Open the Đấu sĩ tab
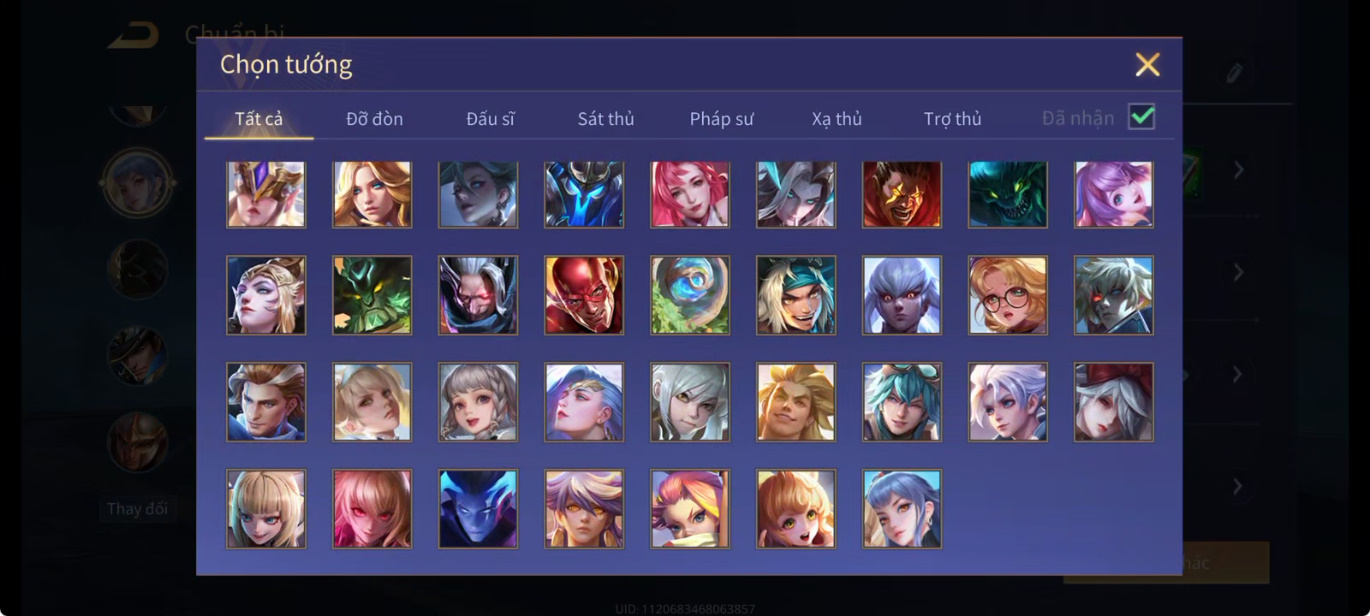This screenshot has height=616, width=1370. (490, 119)
